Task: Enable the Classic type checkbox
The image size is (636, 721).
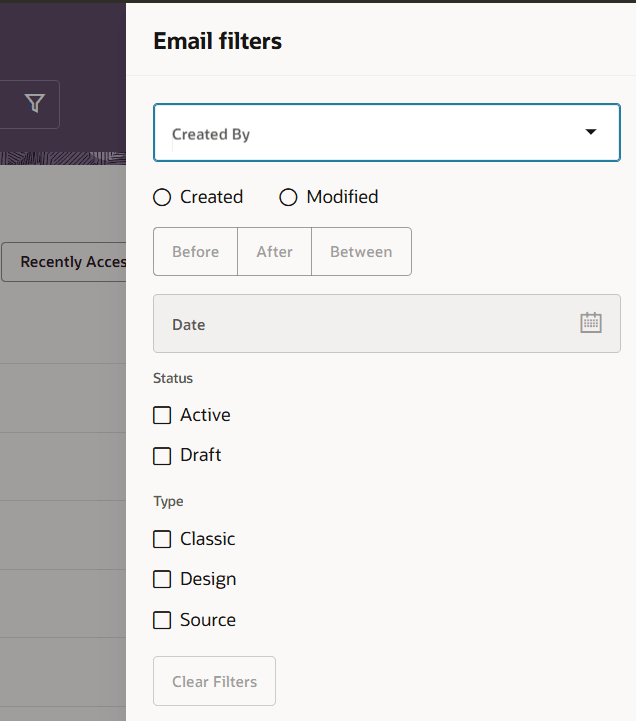Action: click(162, 539)
